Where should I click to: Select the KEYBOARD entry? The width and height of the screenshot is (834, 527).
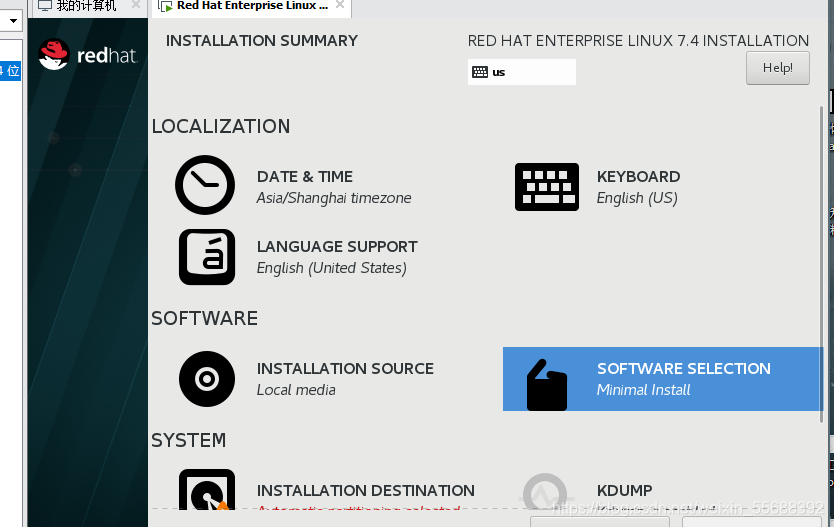pyautogui.click(x=638, y=177)
